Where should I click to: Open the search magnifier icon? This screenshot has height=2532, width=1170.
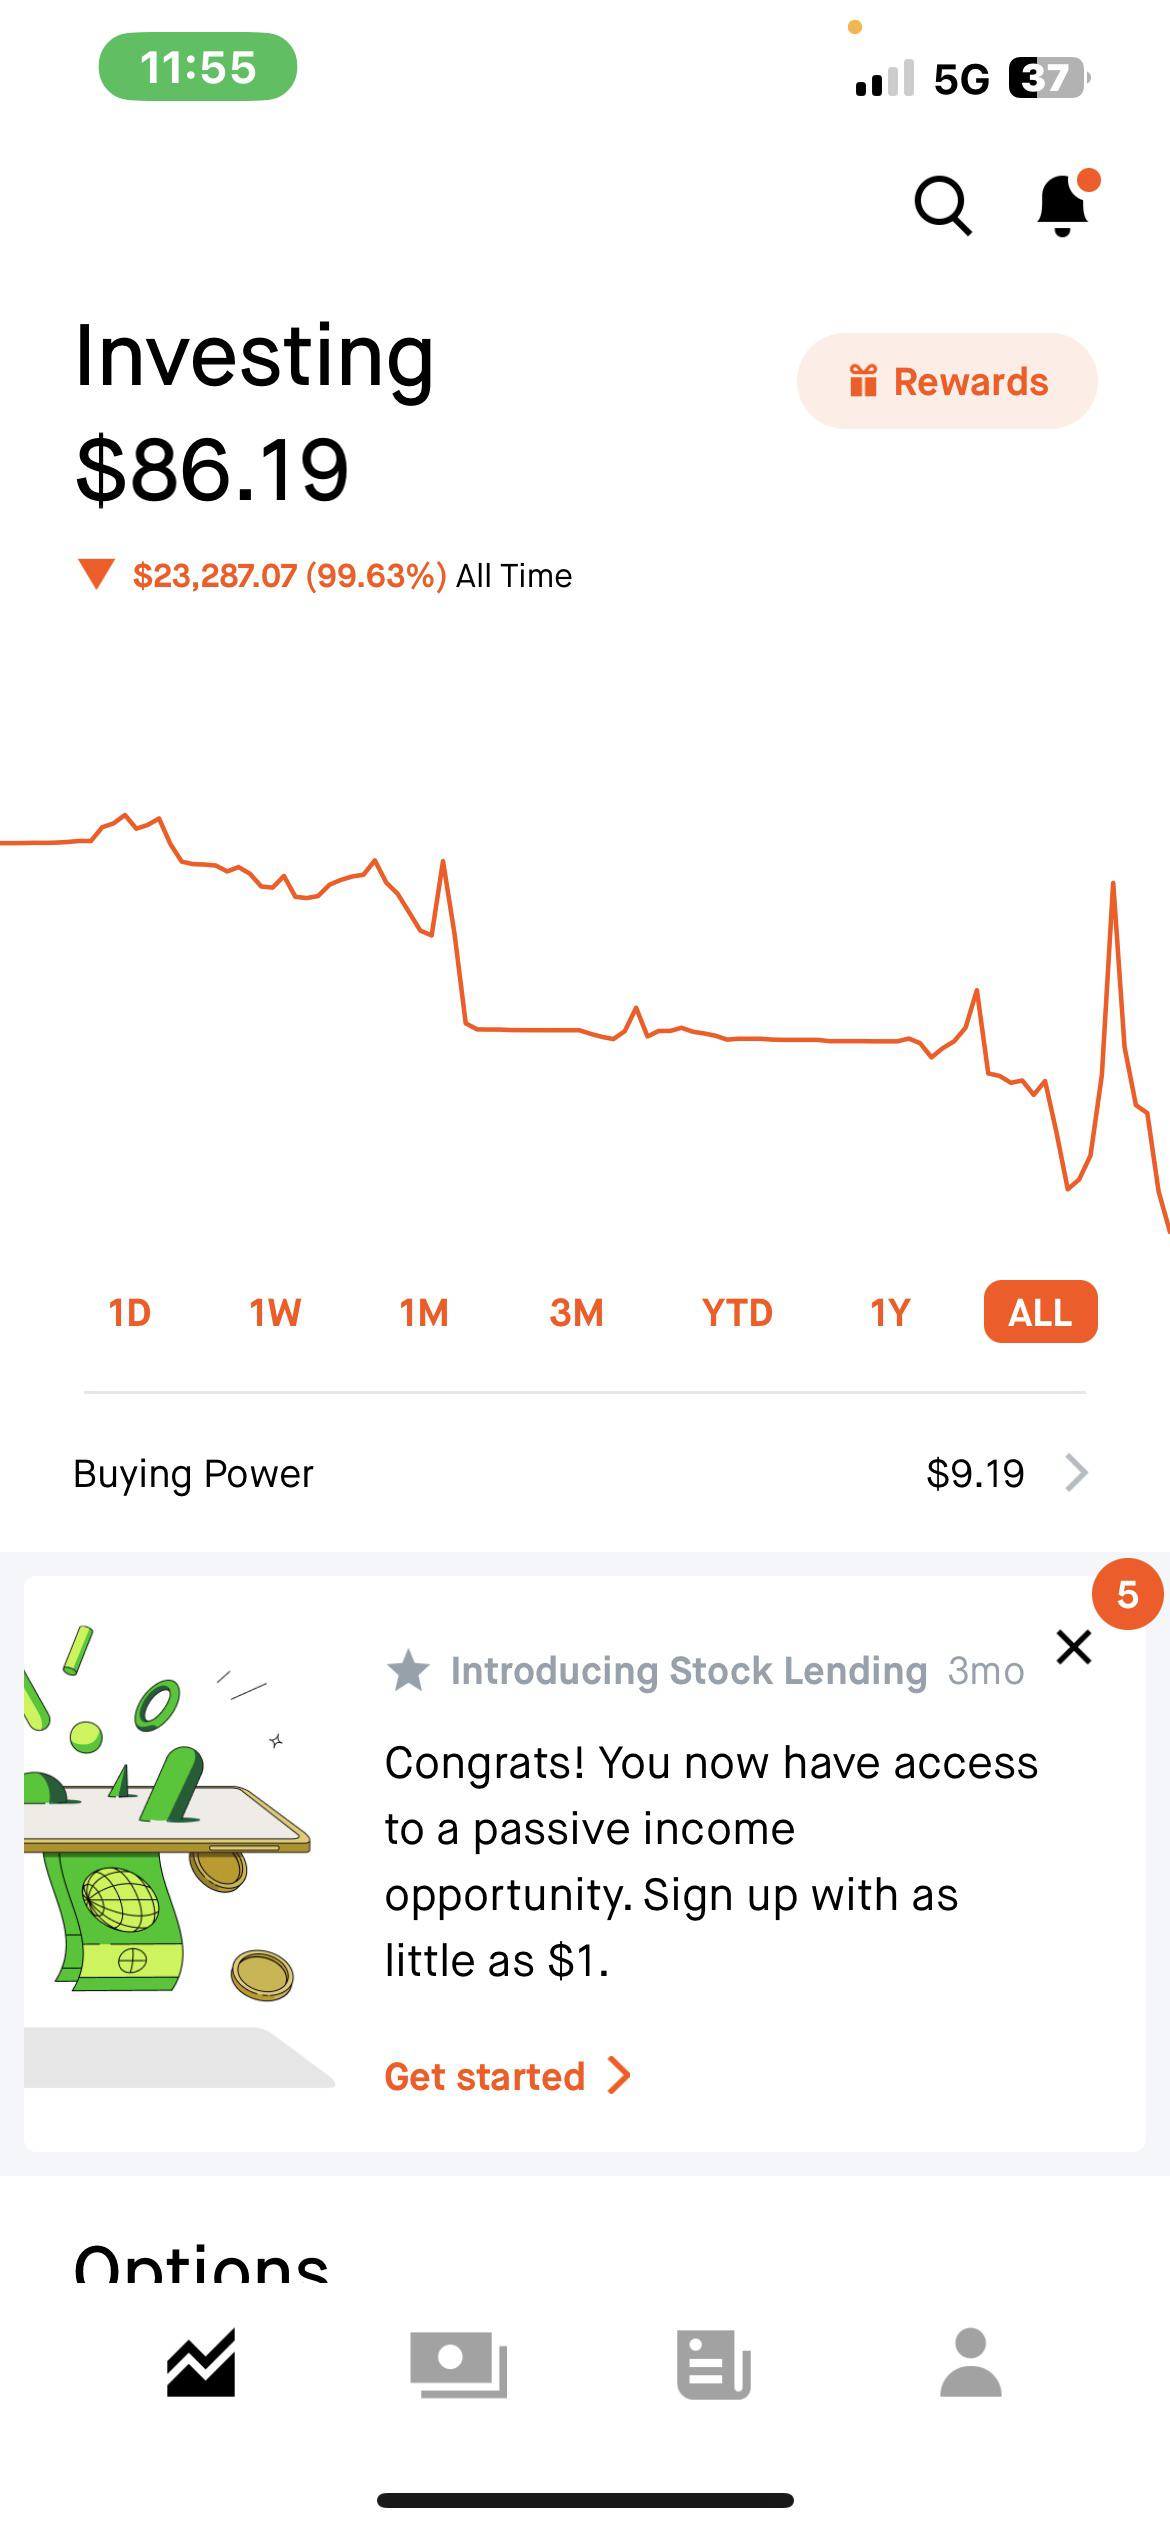(942, 206)
